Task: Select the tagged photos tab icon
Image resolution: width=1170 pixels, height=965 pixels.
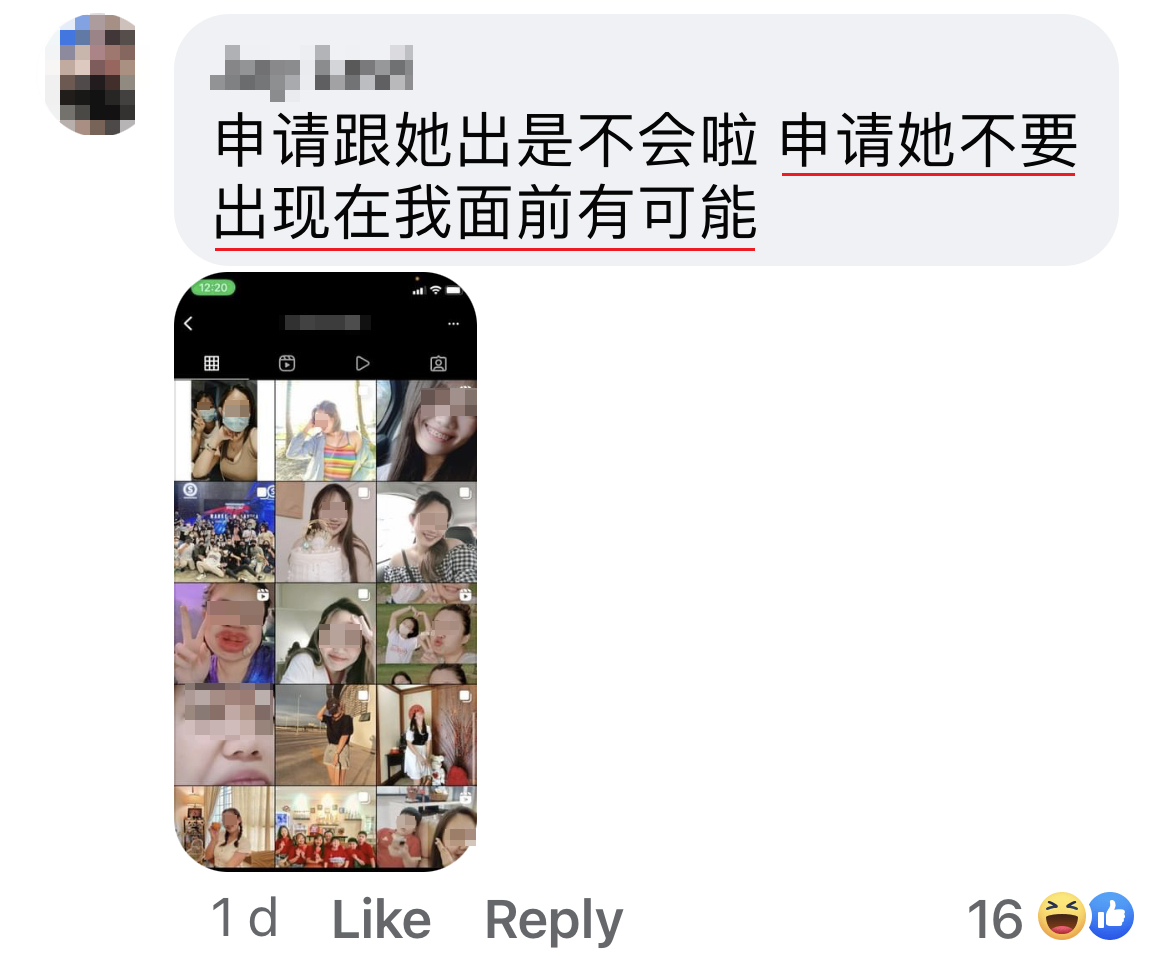Action: point(439,363)
